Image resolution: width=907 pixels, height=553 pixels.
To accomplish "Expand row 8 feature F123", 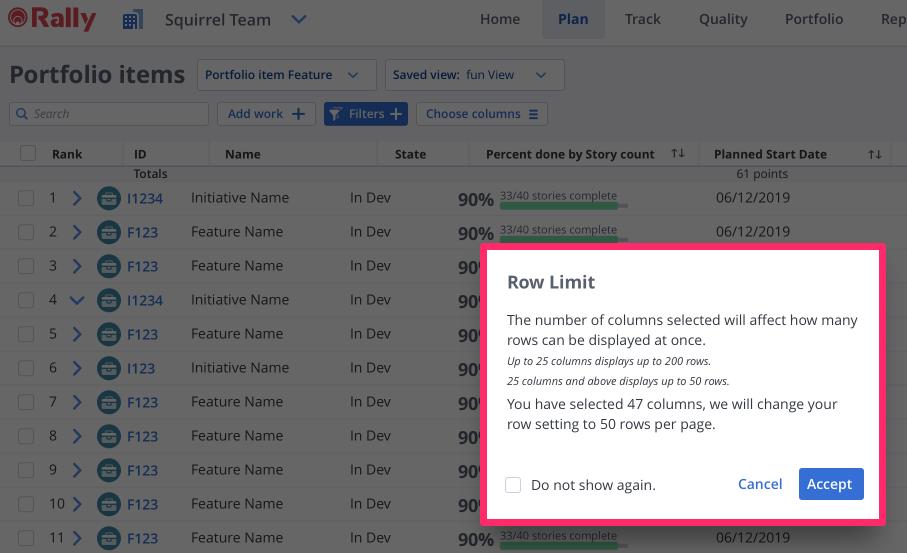I will coord(77,437).
